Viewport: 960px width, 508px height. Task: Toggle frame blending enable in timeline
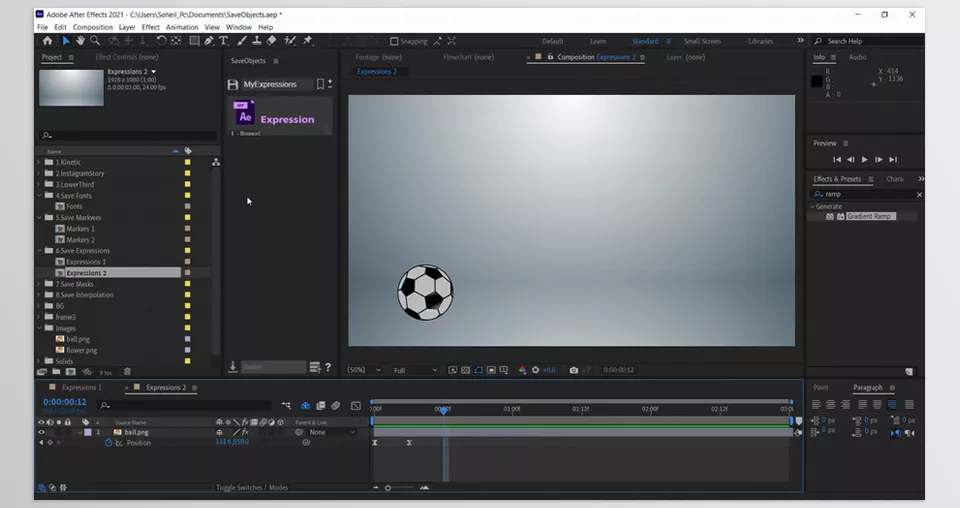point(320,405)
